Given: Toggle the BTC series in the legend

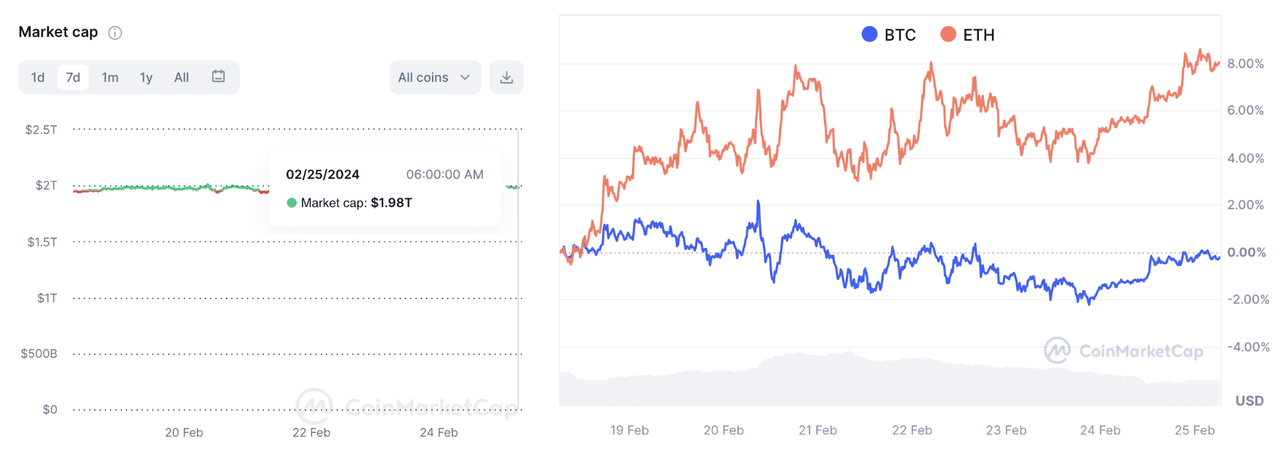Looking at the screenshot, I should 888,35.
